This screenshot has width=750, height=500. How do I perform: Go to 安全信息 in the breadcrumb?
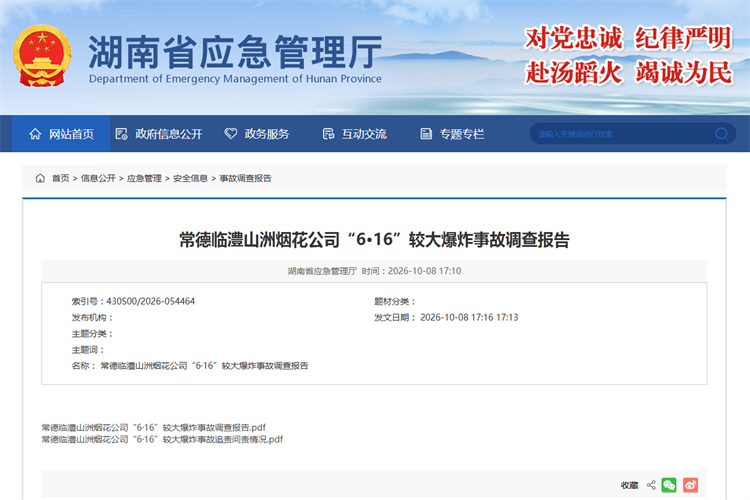tap(190, 178)
